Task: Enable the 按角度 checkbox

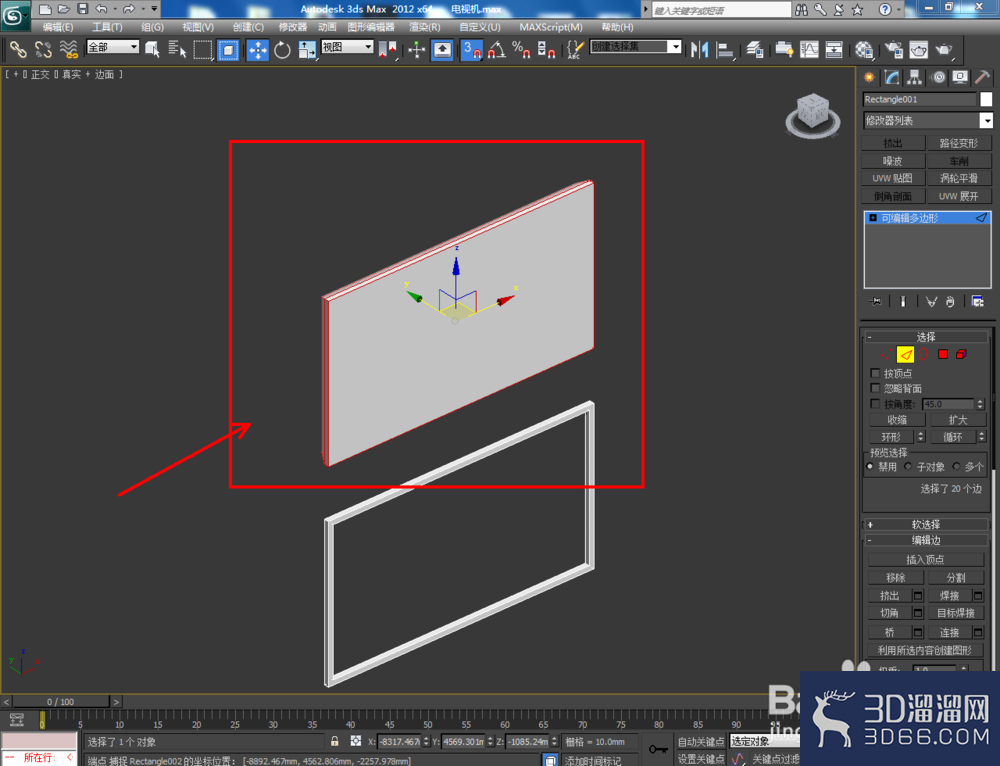Action: coord(875,404)
